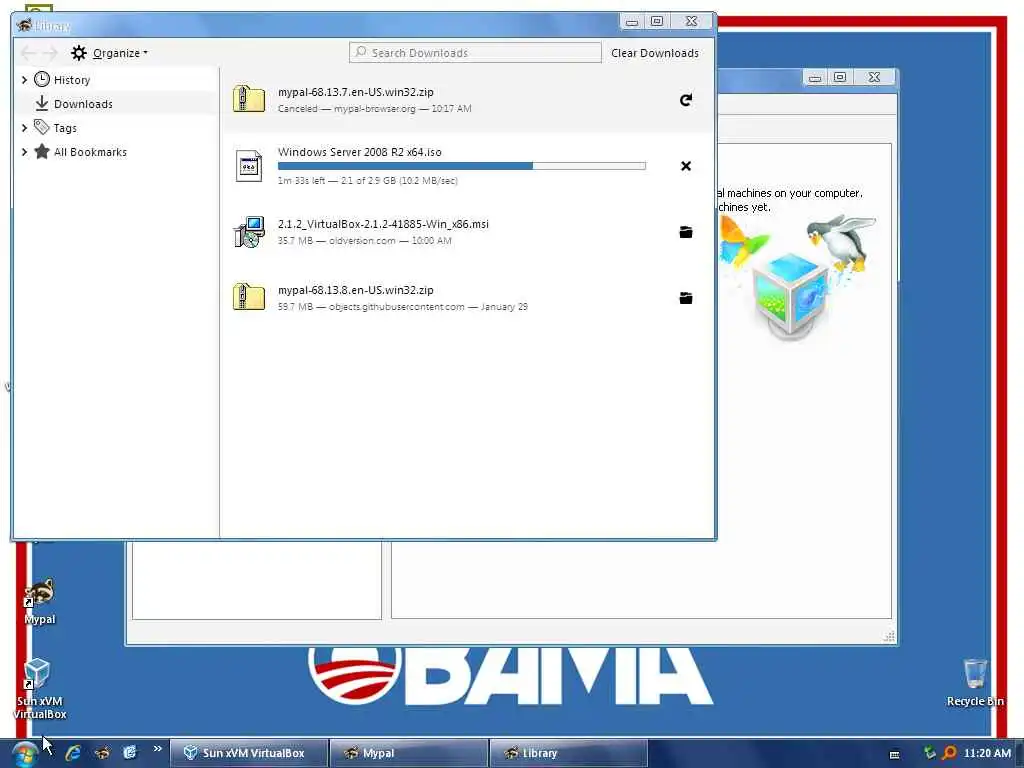The image size is (1024, 768).
Task: Go back with Library back arrow
Action: [28, 53]
